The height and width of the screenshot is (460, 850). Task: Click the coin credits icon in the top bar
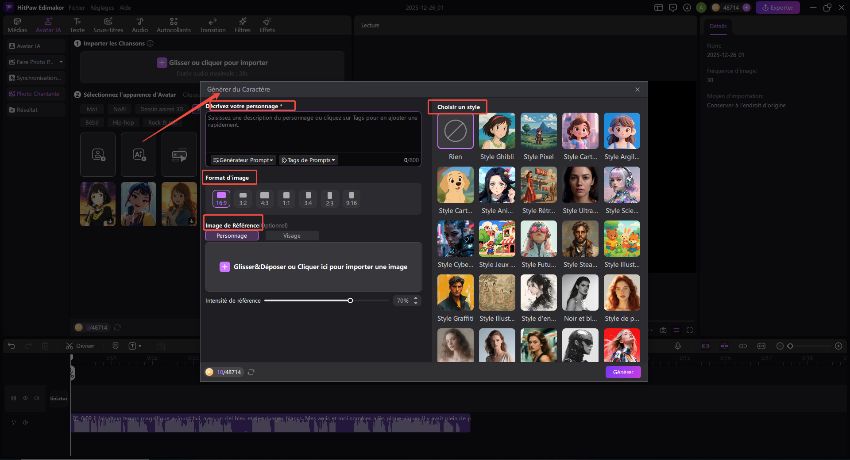[716, 8]
